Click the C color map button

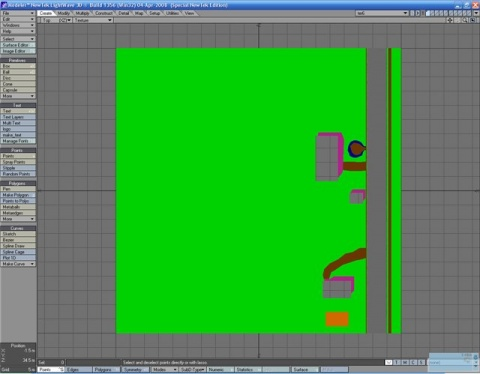click(x=414, y=362)
